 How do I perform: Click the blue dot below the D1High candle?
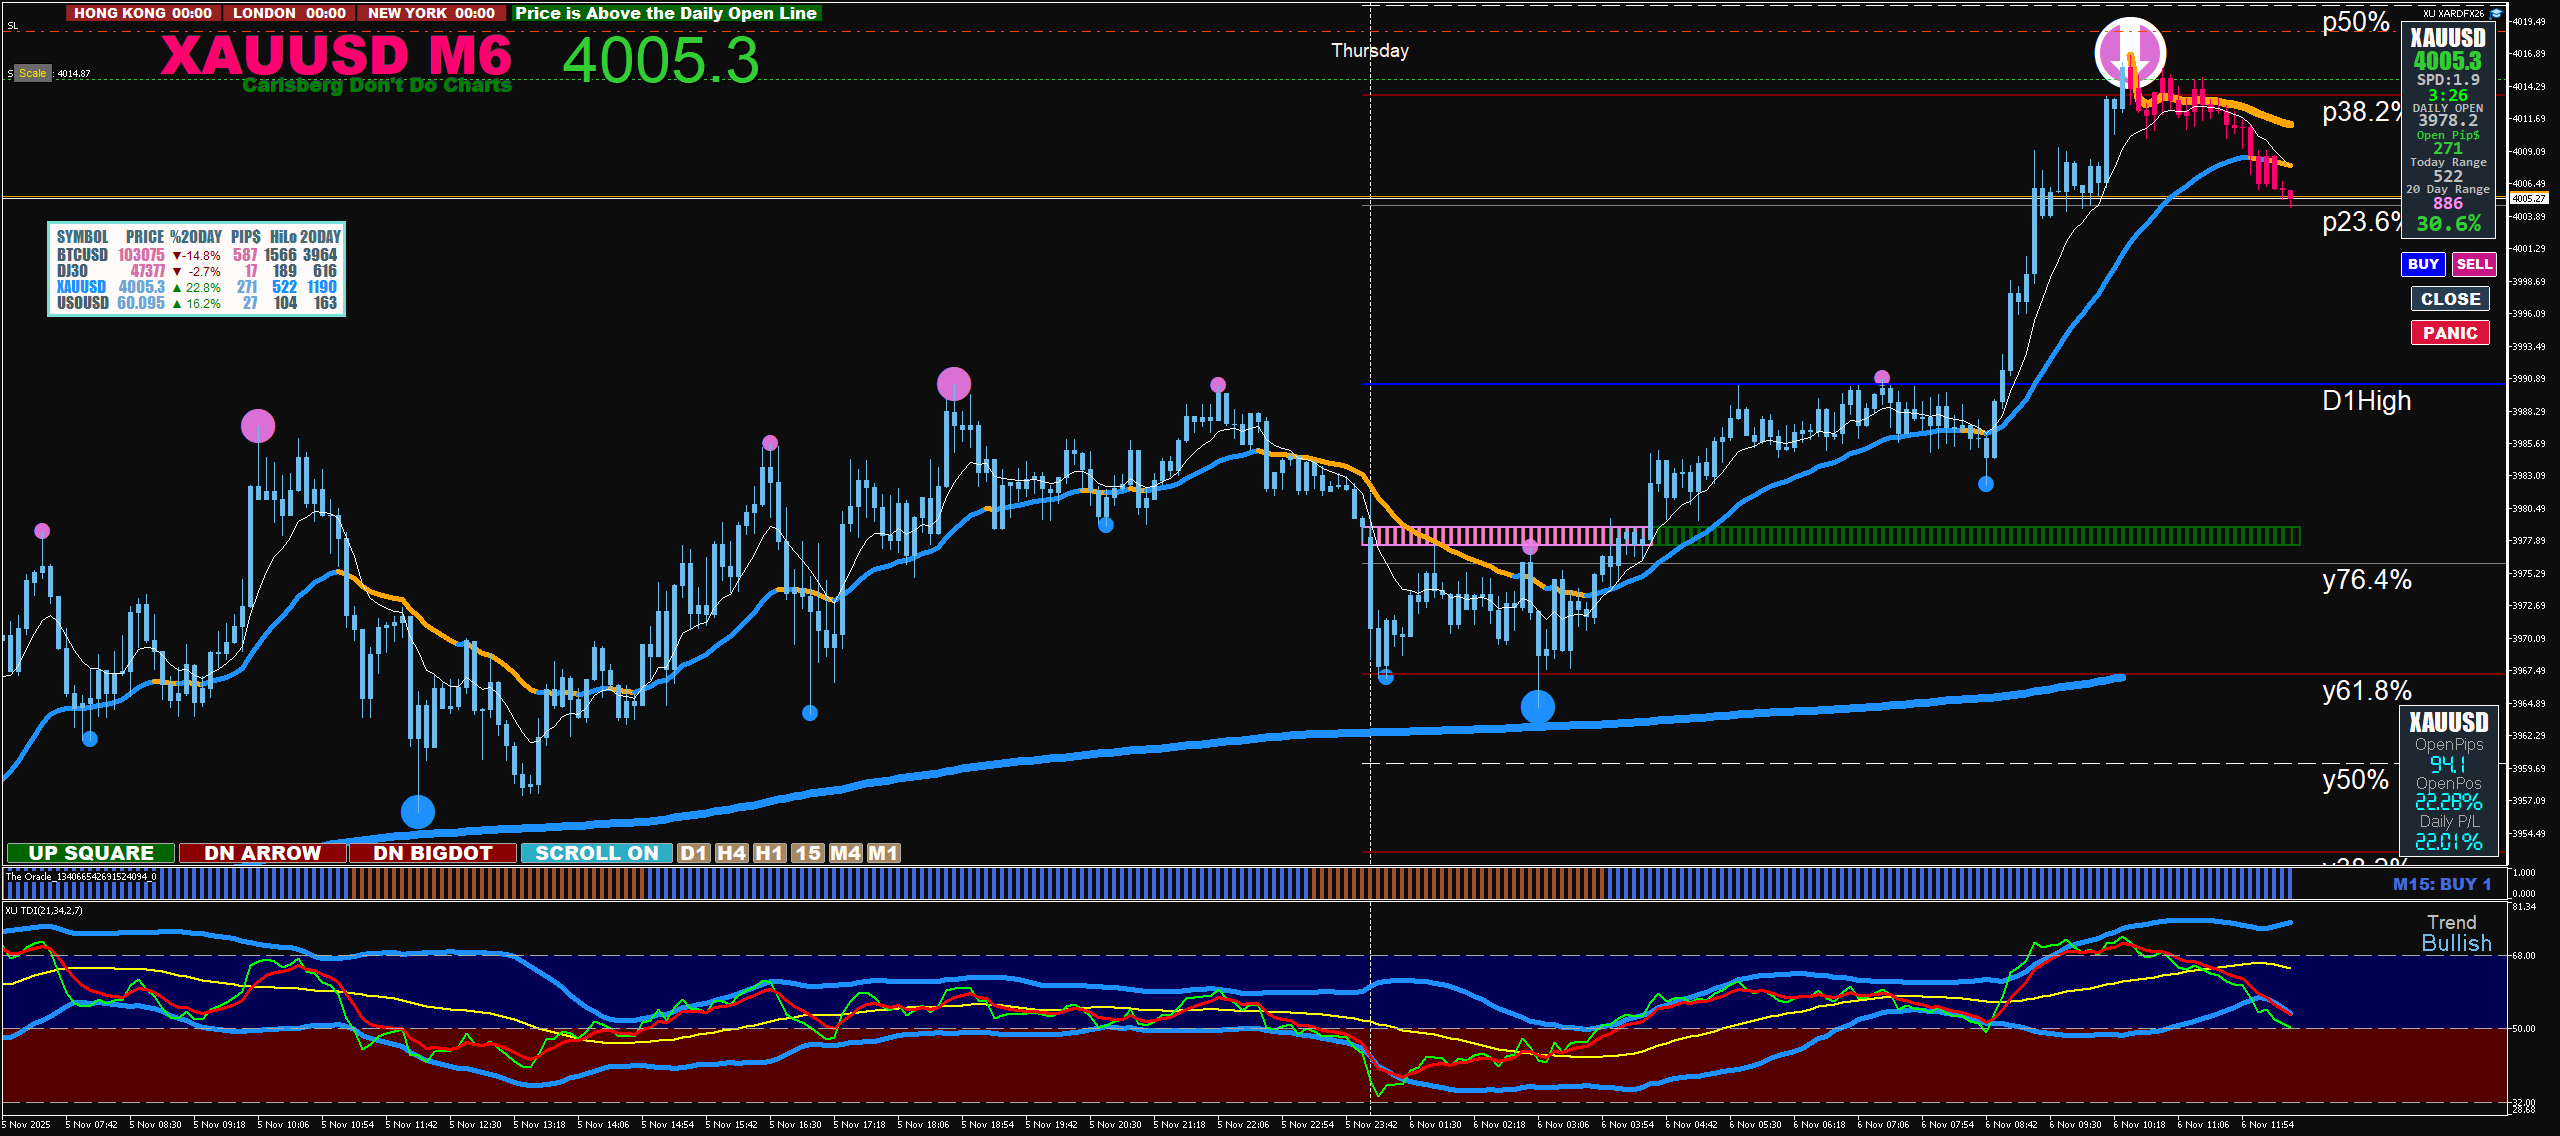(x=1986, y=484)
